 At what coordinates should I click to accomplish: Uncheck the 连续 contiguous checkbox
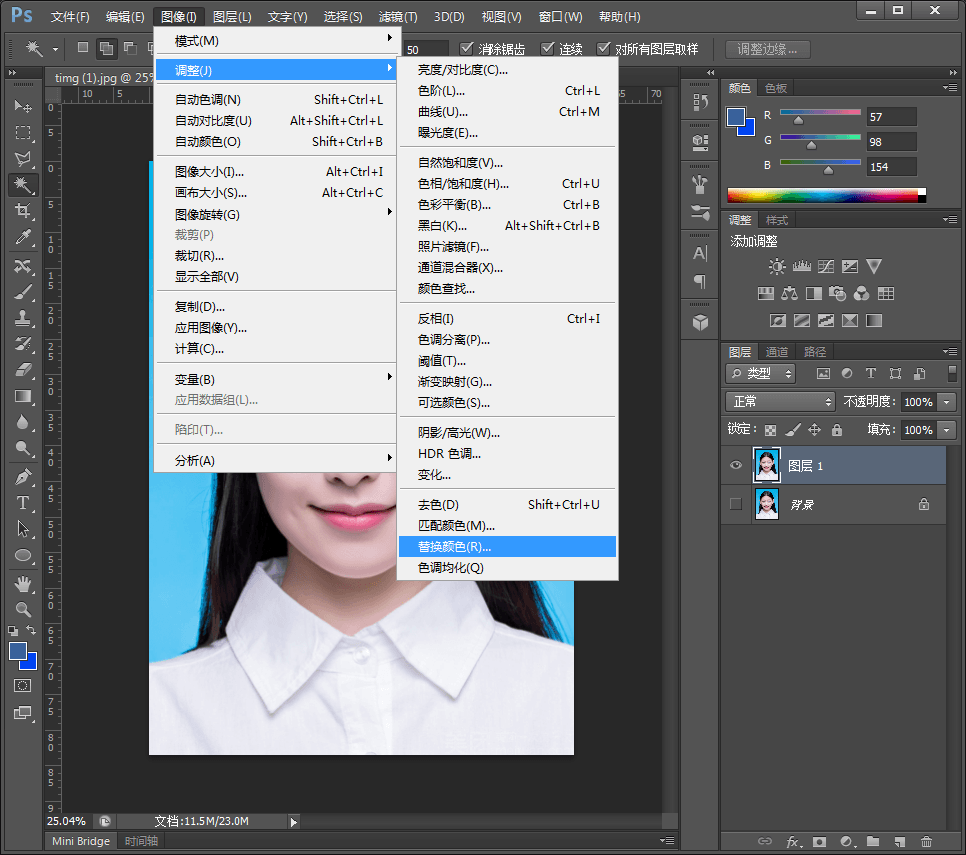pyautogui.click(x=547, y=48)
